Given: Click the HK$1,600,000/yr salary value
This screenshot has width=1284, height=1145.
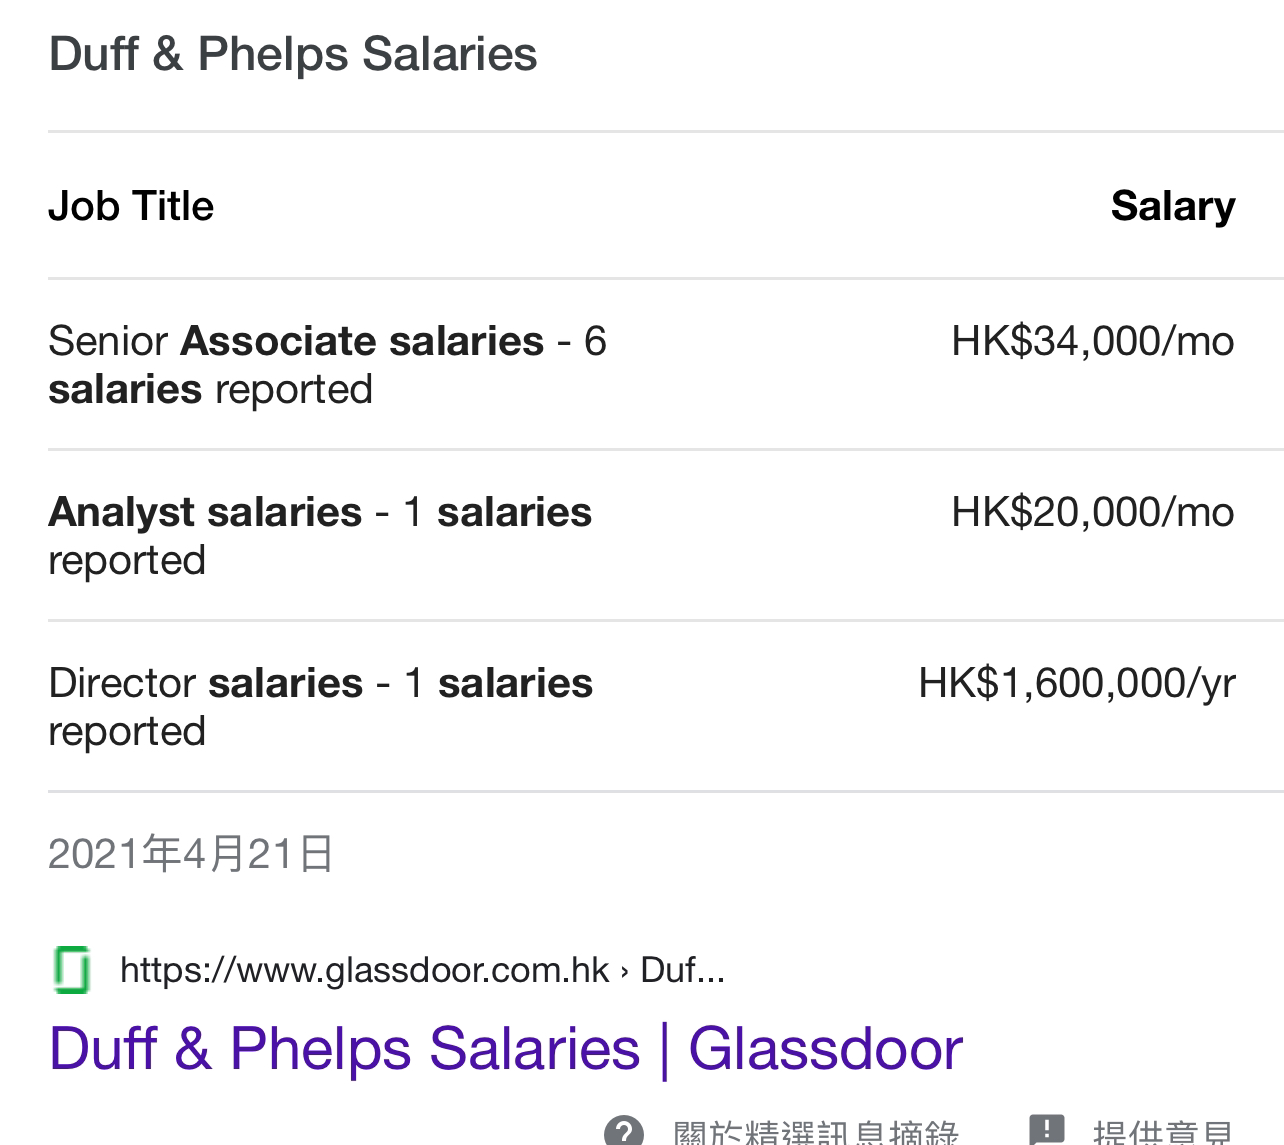Looking at the screenshot, I should [x=1077, y=683].
